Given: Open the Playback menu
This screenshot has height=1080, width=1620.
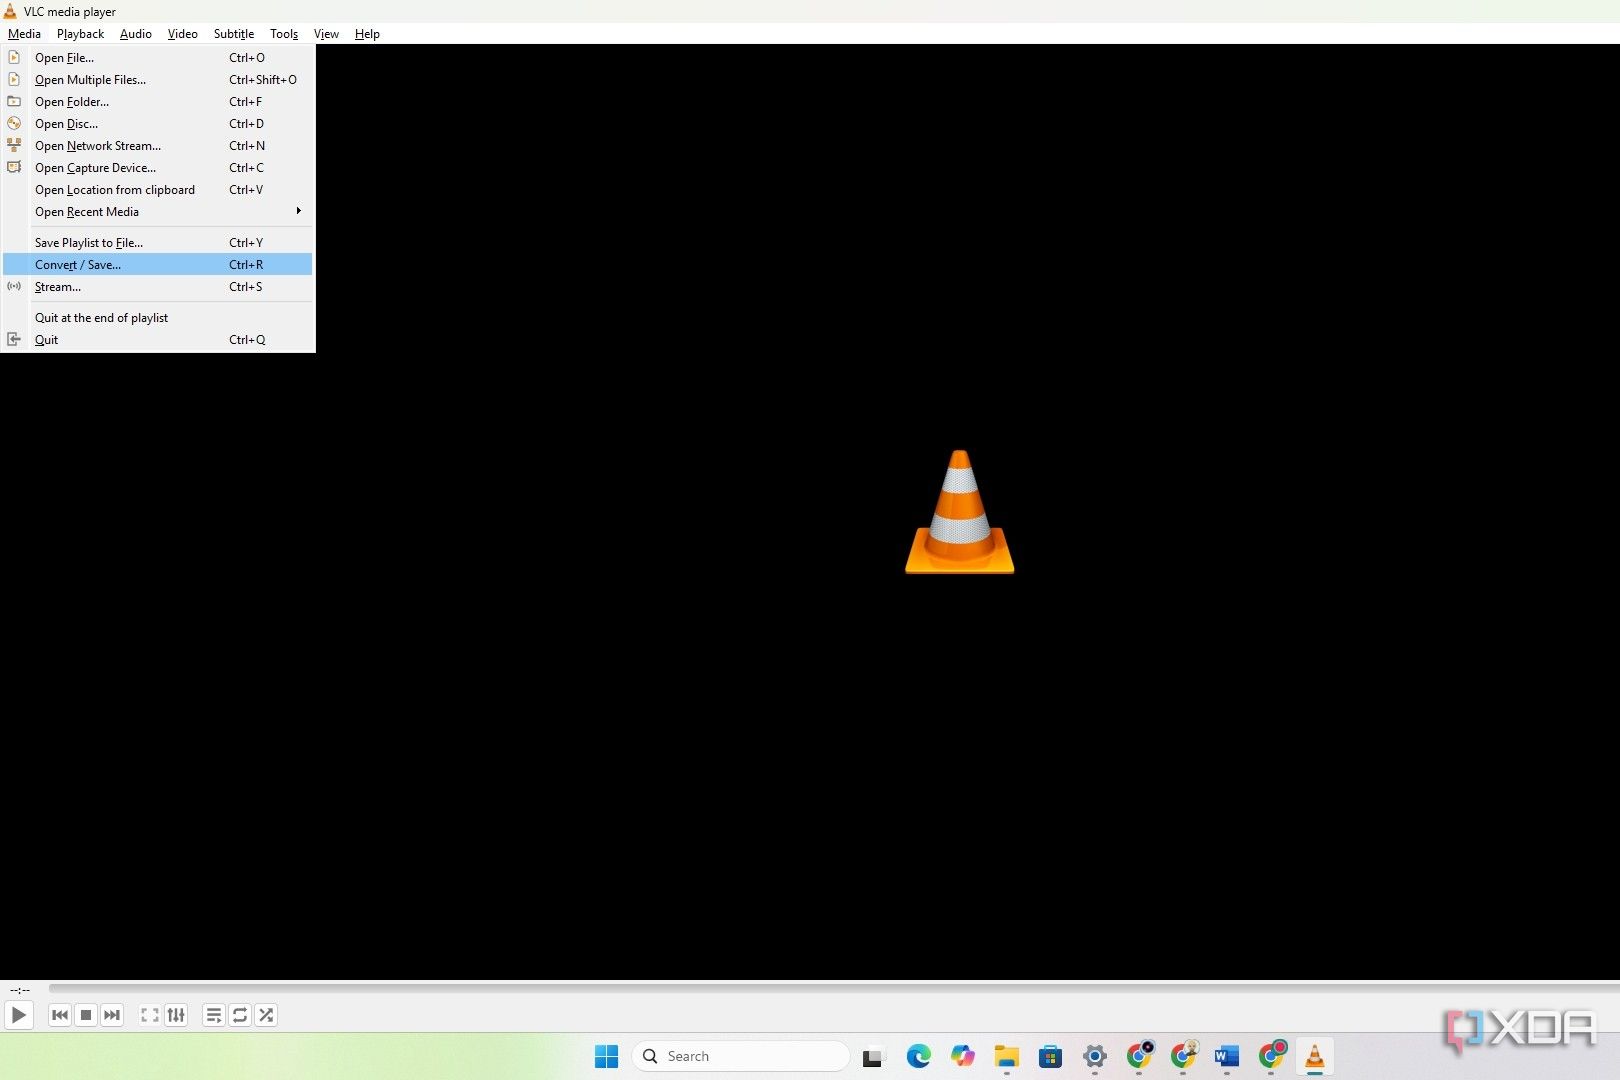Looking at the screenshot, I should tap(80, 34).
